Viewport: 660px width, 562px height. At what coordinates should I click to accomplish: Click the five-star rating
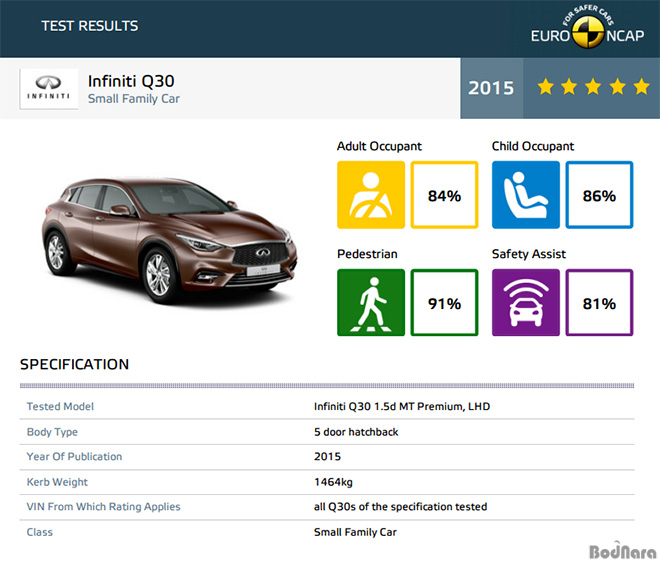[593, 87]
